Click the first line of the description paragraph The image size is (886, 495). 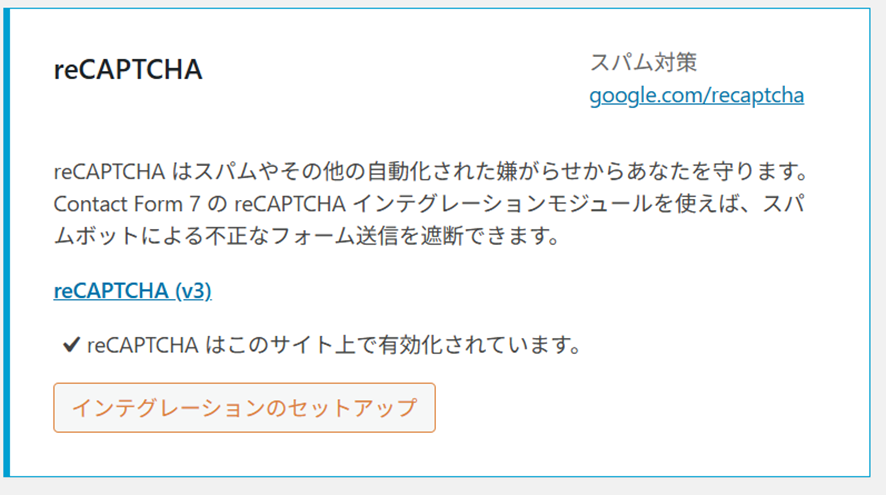430,170
